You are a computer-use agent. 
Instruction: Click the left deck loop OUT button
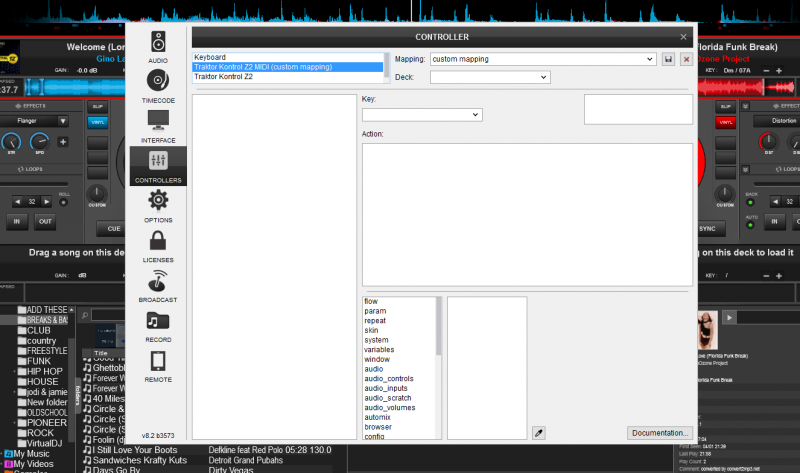[45, 221]
